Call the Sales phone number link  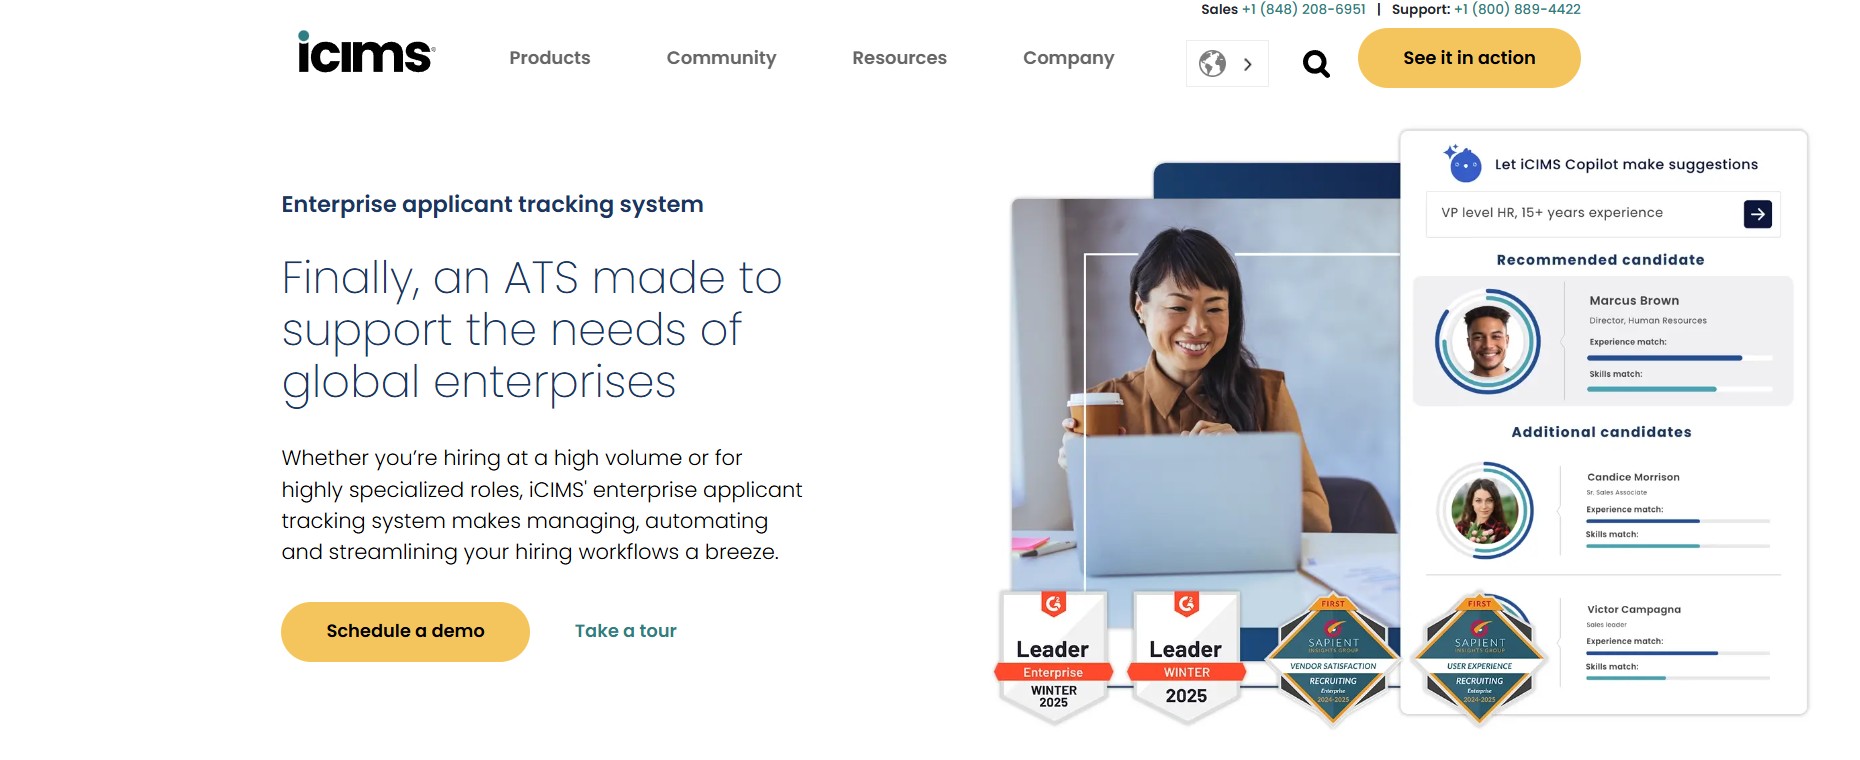(x=1304, y=9)
